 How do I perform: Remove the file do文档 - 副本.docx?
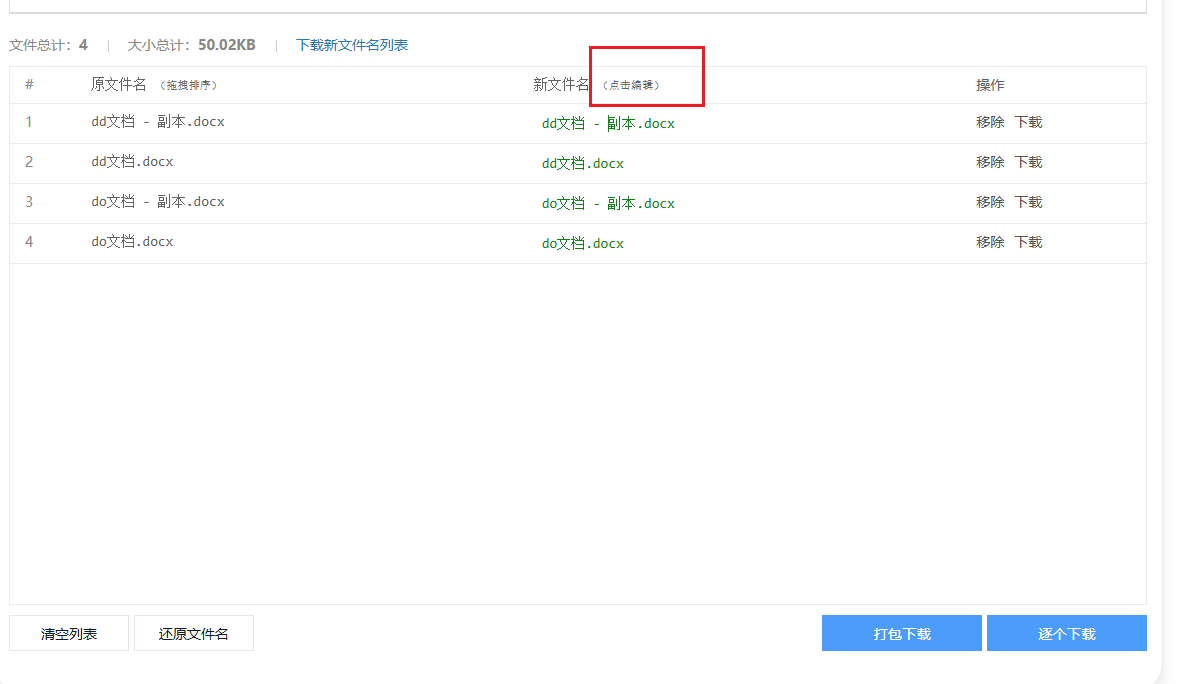pyautogui.click(x=990, y=201)
